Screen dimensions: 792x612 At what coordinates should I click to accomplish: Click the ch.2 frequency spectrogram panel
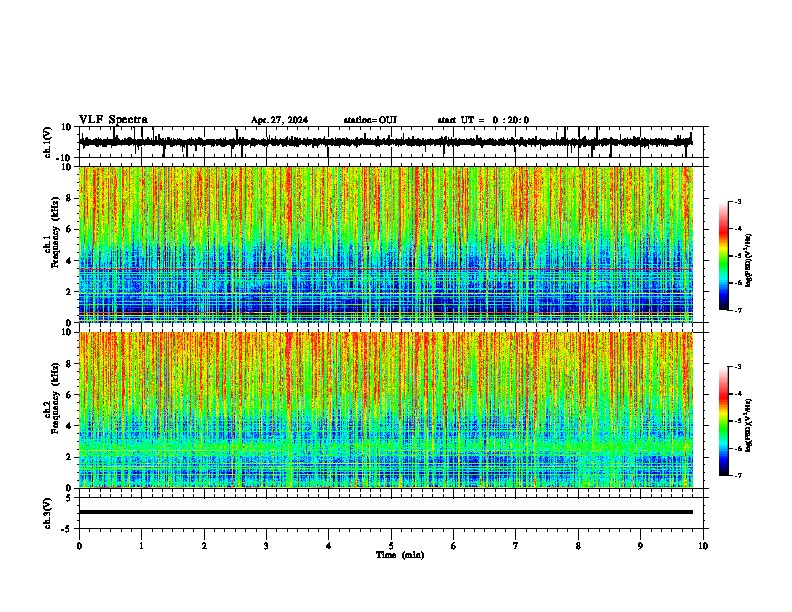click(386, 410)
